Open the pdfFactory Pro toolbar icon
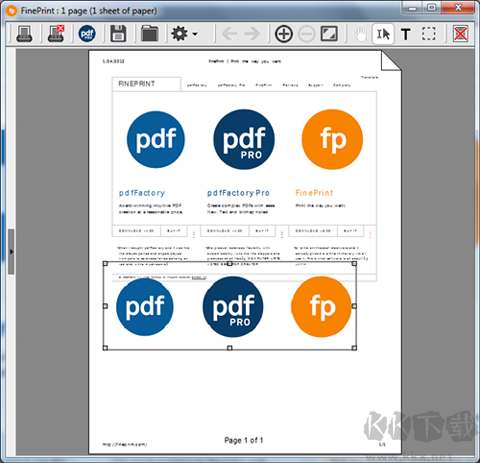The image size is (480, 463). (x=87, y=34)
